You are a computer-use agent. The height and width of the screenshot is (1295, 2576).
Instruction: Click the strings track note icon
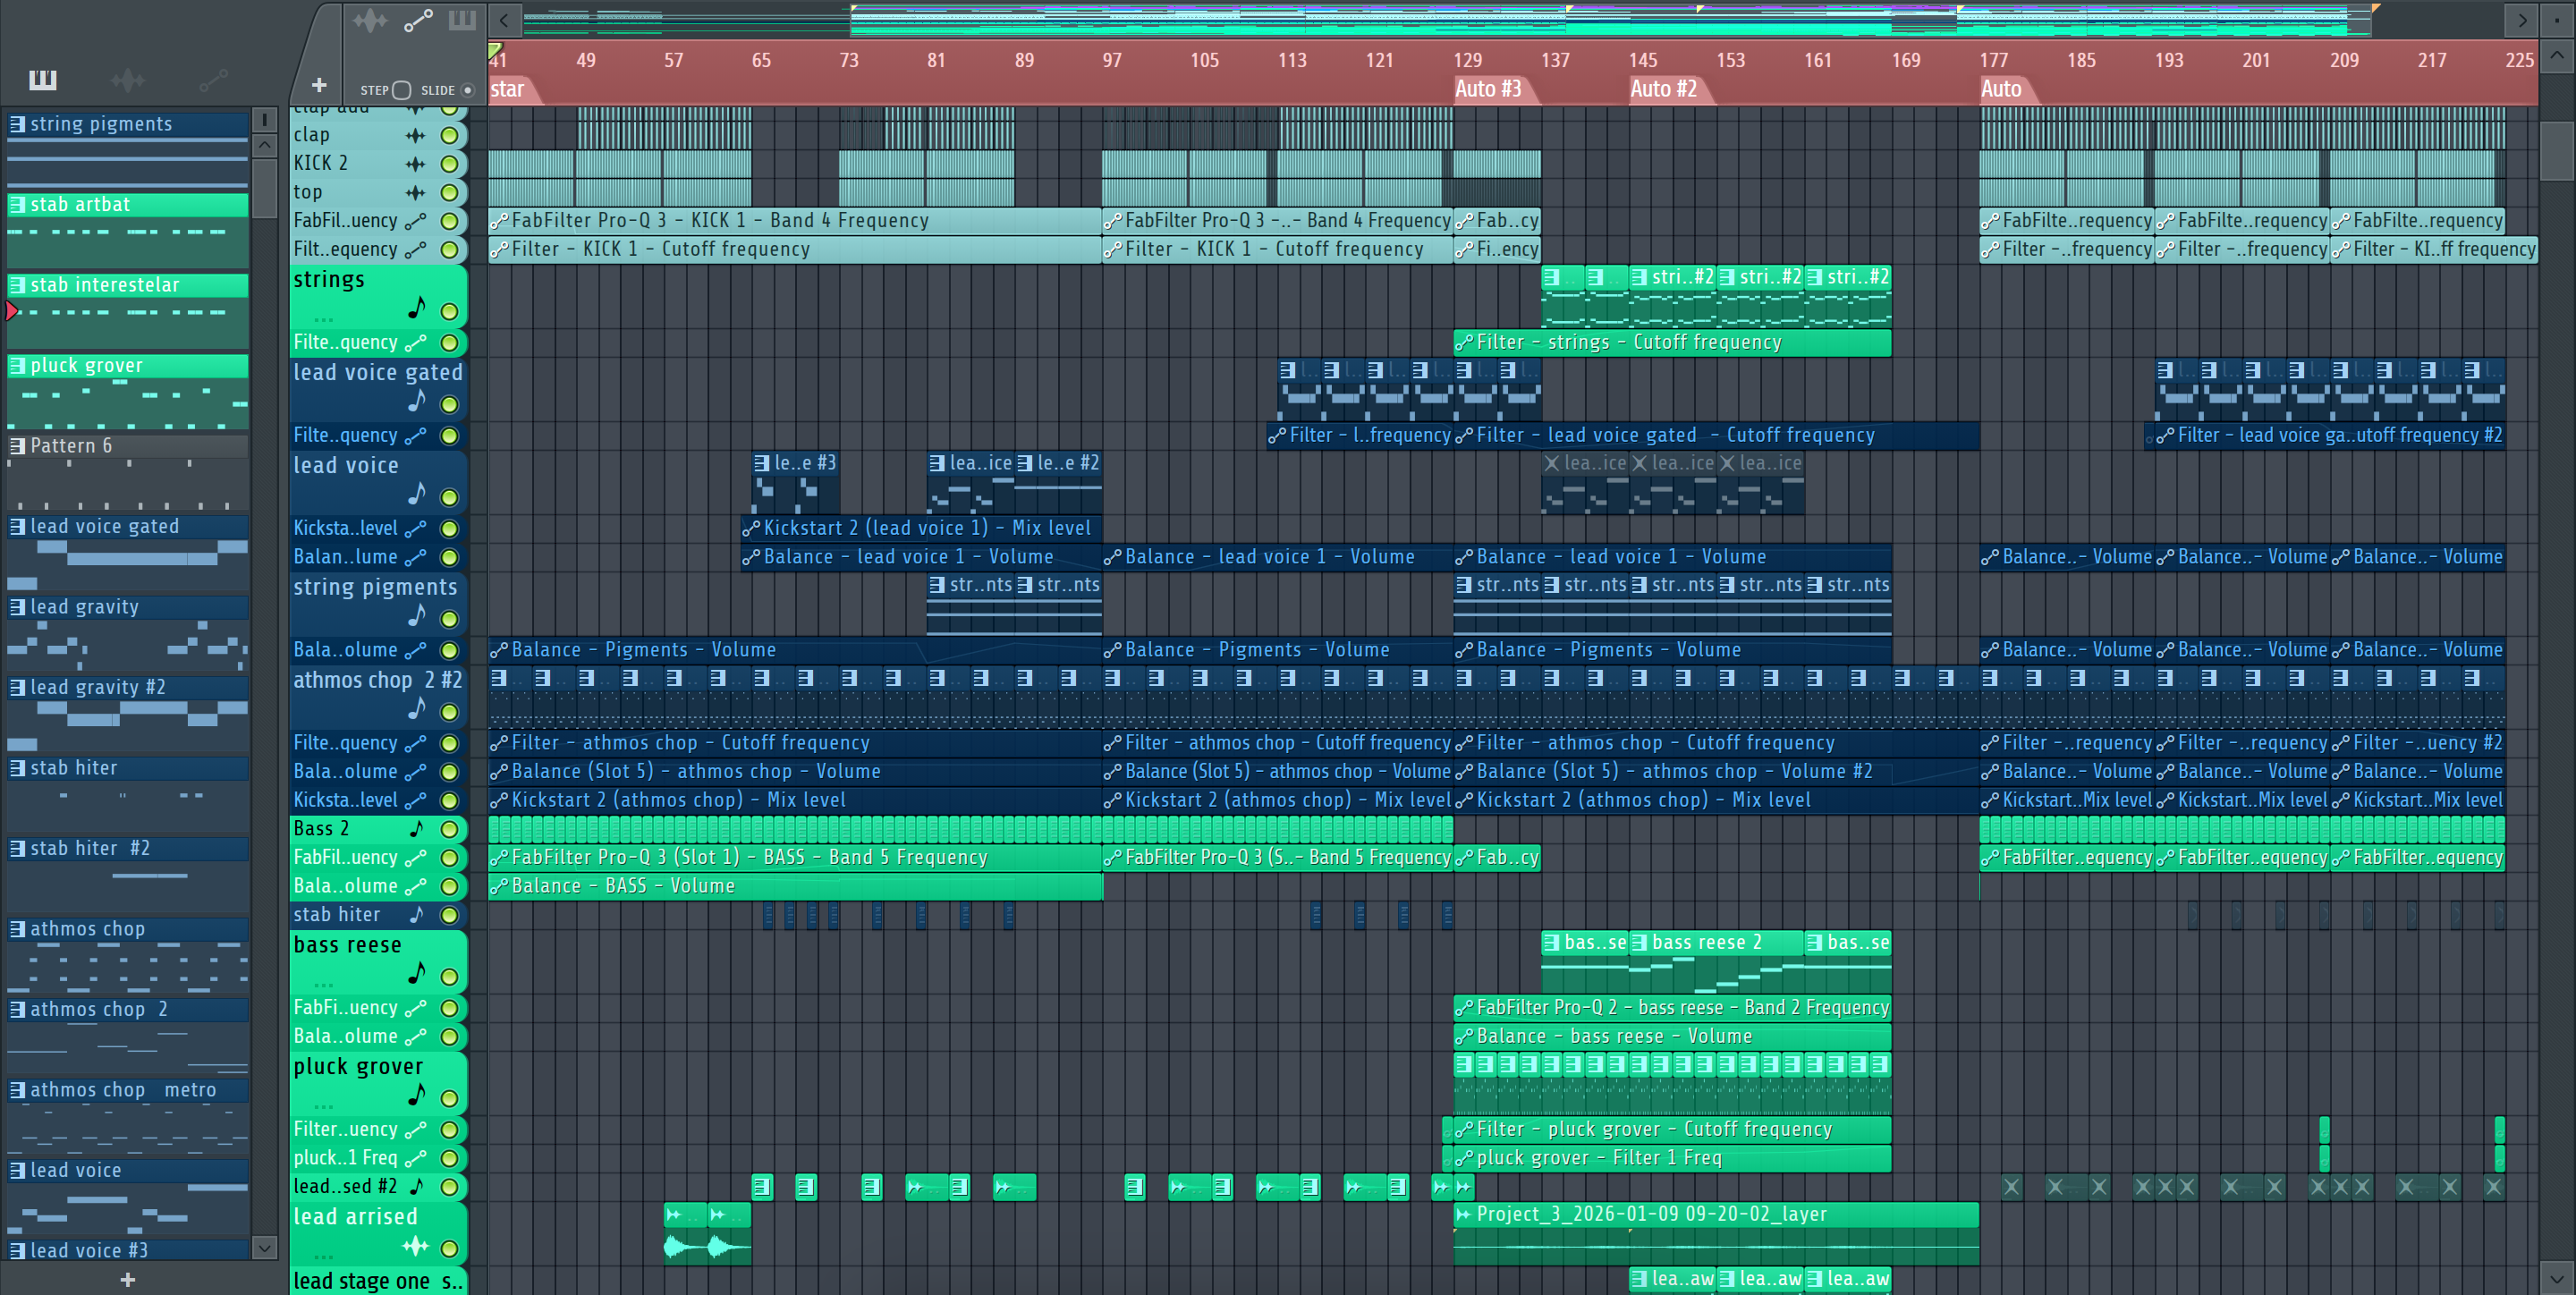click(417, 308)
